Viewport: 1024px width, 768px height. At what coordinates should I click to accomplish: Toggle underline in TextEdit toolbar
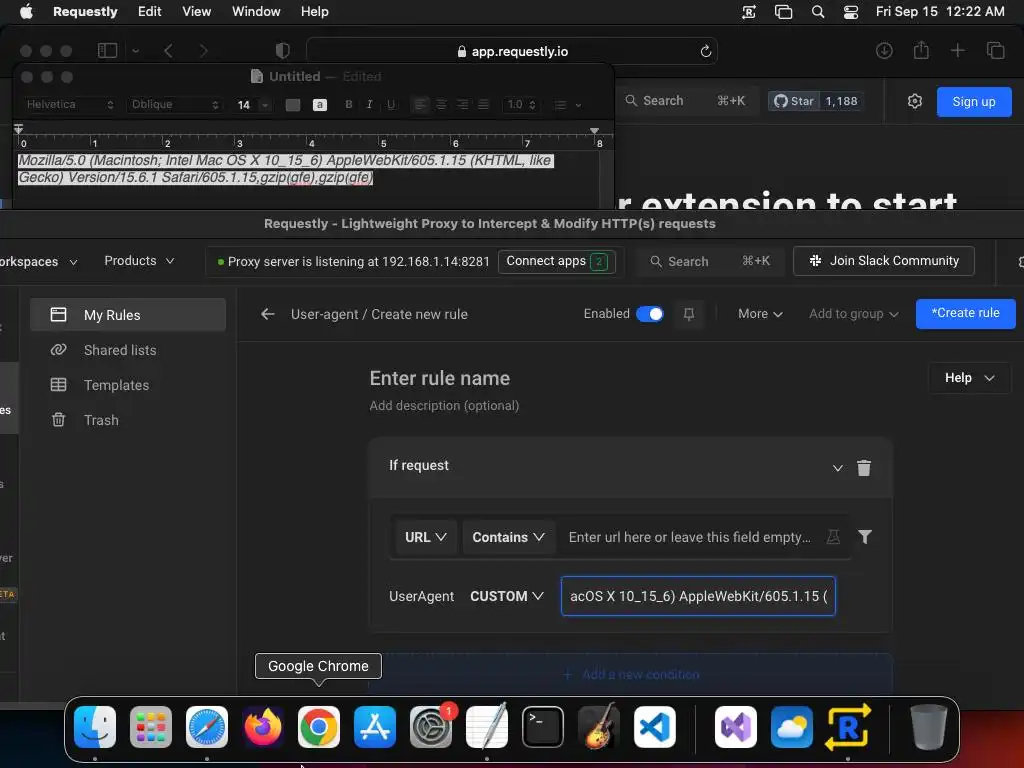(x=391, y=104)
